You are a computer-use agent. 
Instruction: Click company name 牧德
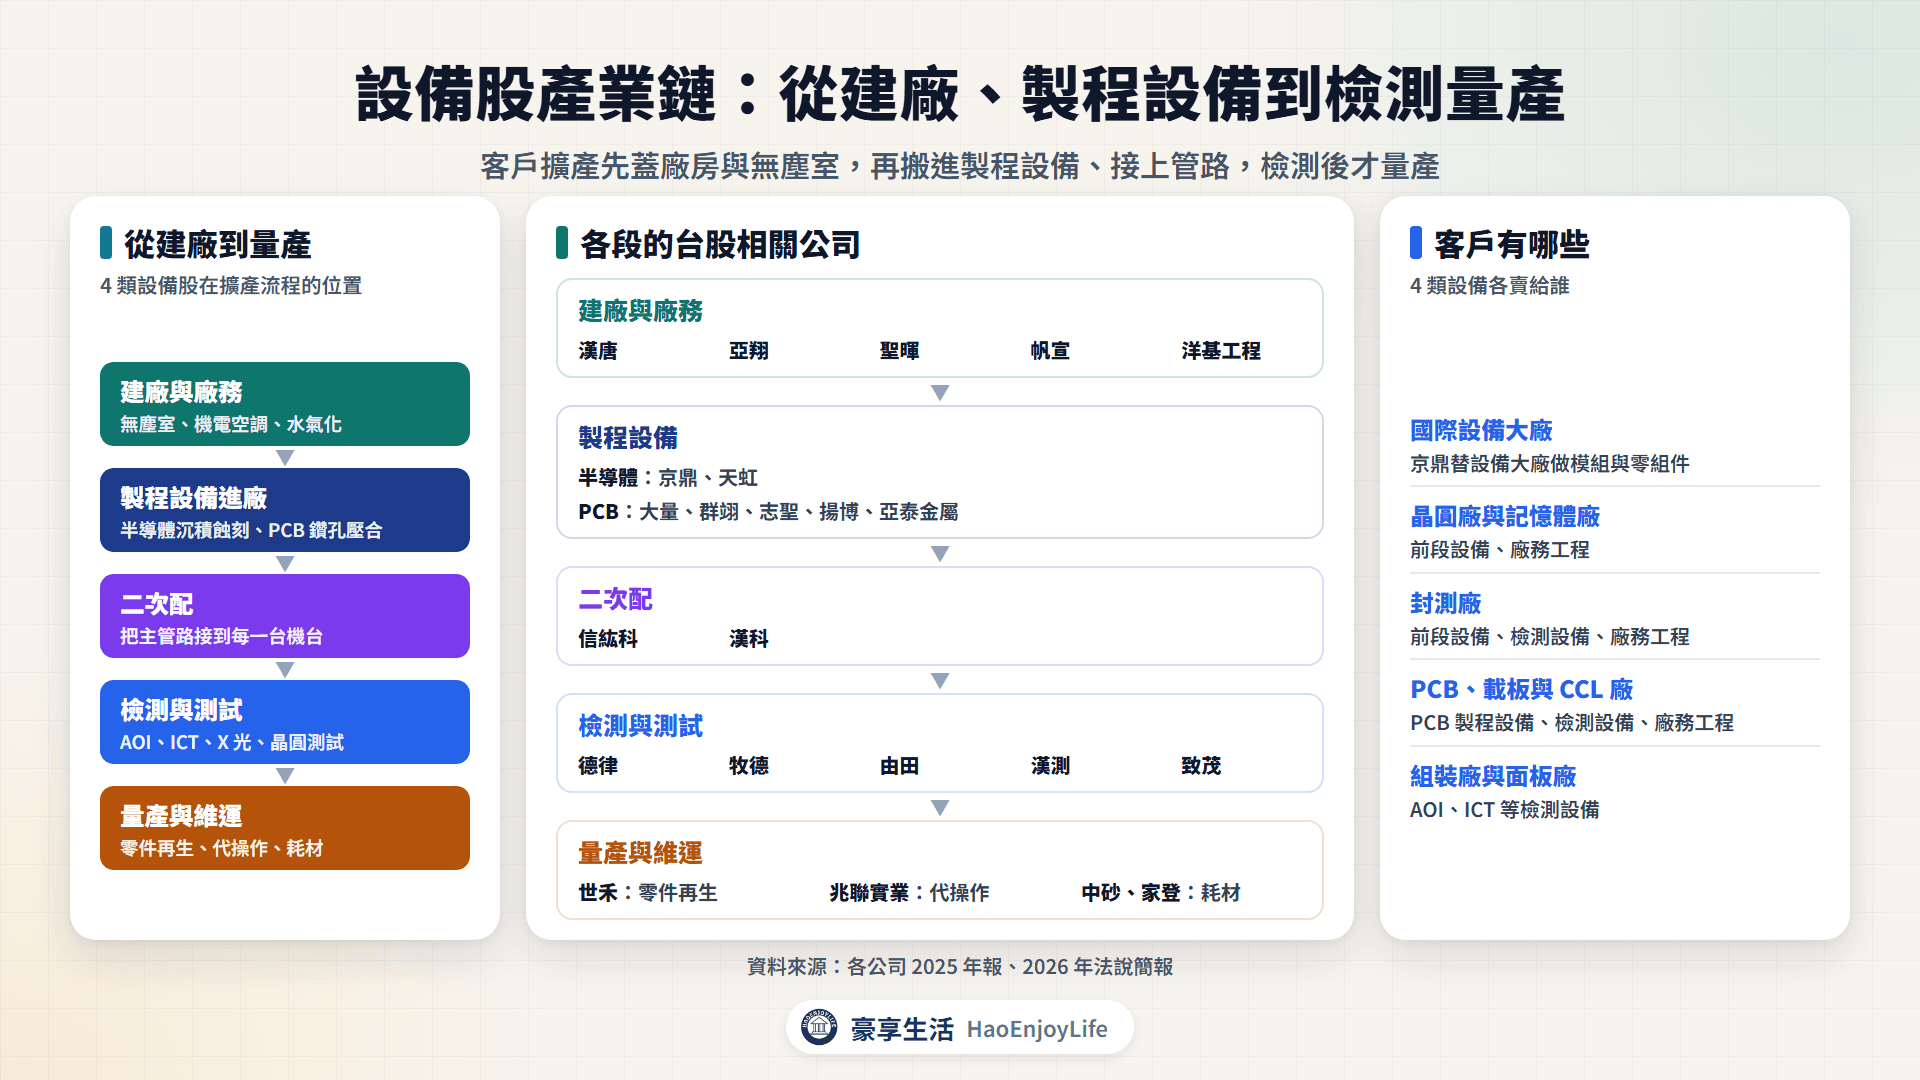point(749,766)
